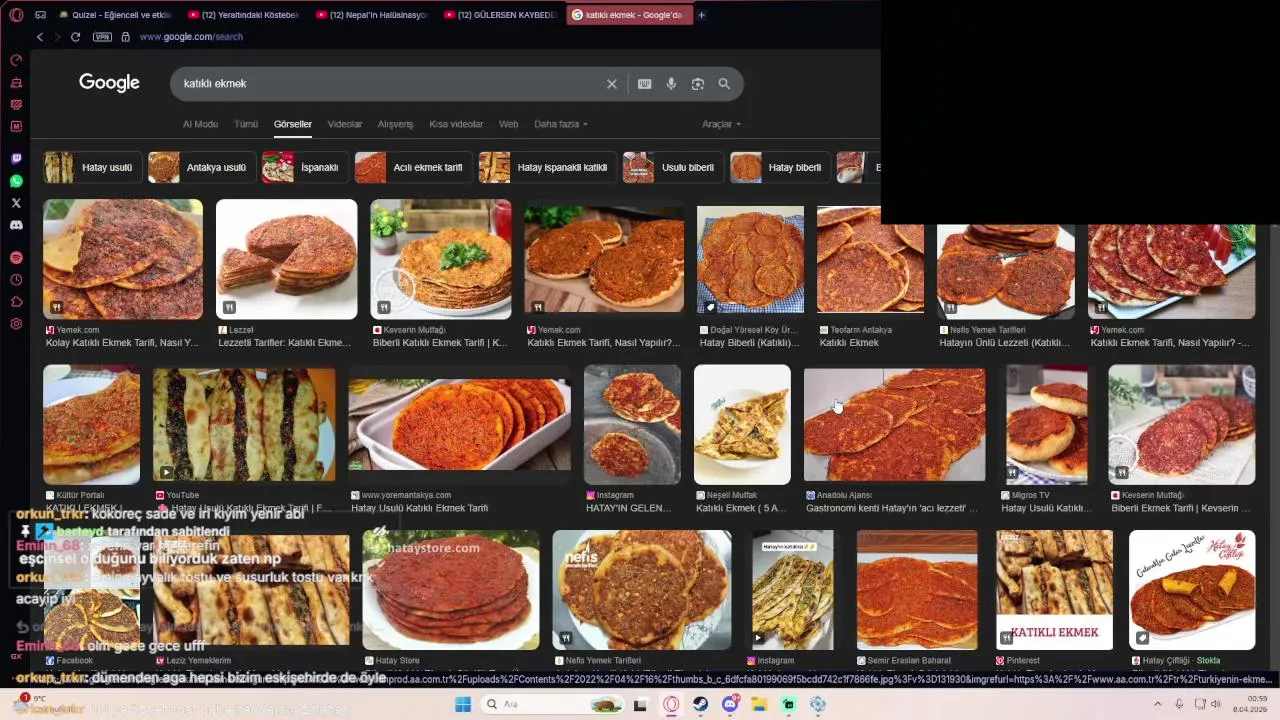Open Yemek.com Kolay Katıklı Ekmek image
Image resolution: width=1280 pixels, height=720 pixels.
pos(123,259)
